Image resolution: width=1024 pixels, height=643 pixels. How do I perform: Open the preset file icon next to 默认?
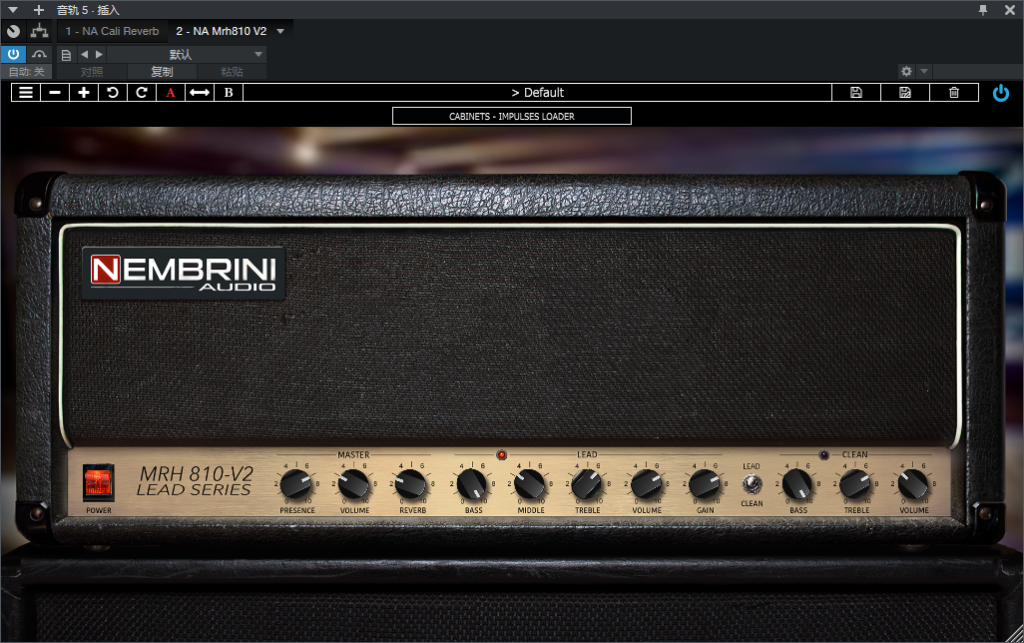66,55
